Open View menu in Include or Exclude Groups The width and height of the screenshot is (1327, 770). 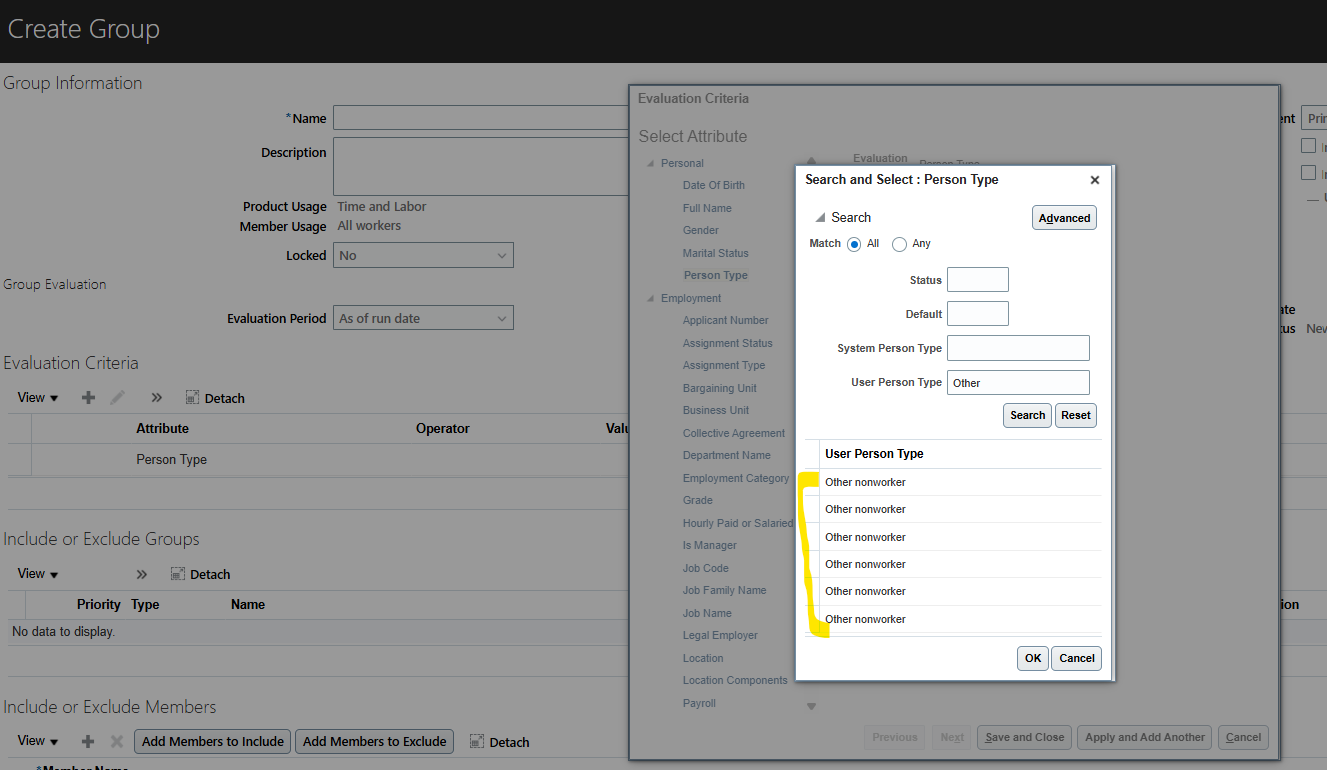(38, 574)
